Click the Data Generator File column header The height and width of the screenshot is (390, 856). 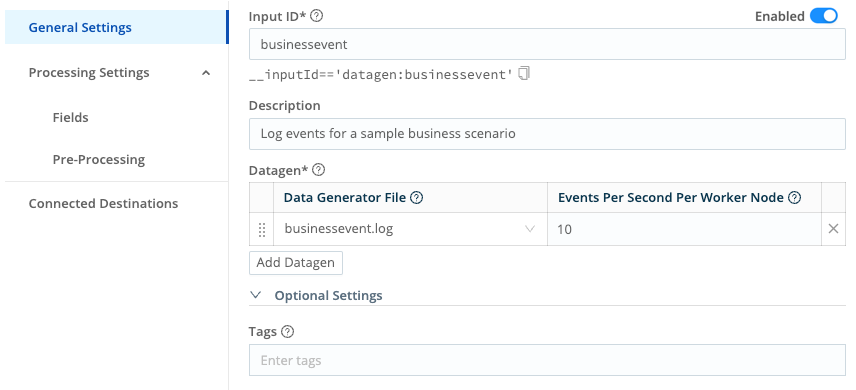tap(344, 198)
